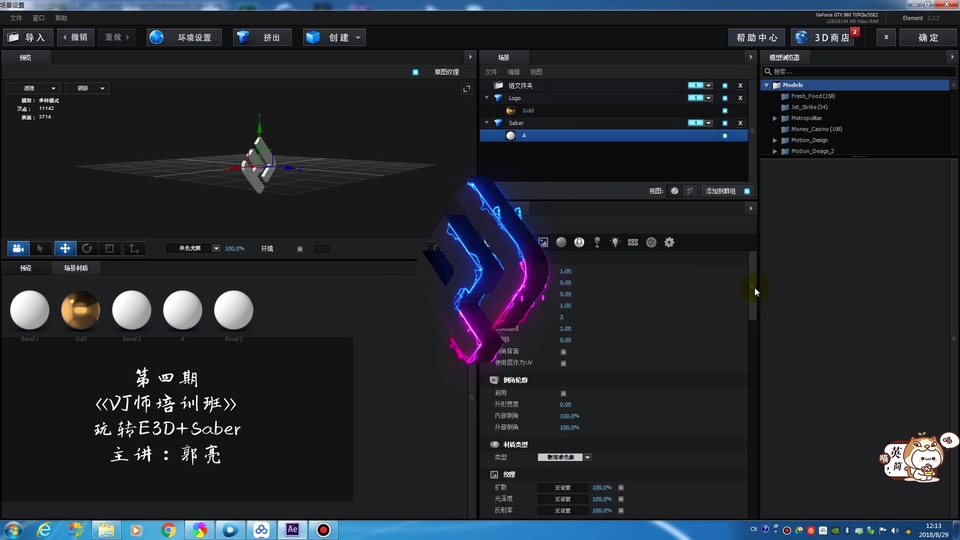The height and width of the screenshot is (540, 960).
Task: Open the 文件 menu in title menu bar
Action: (x=16, y=18)
